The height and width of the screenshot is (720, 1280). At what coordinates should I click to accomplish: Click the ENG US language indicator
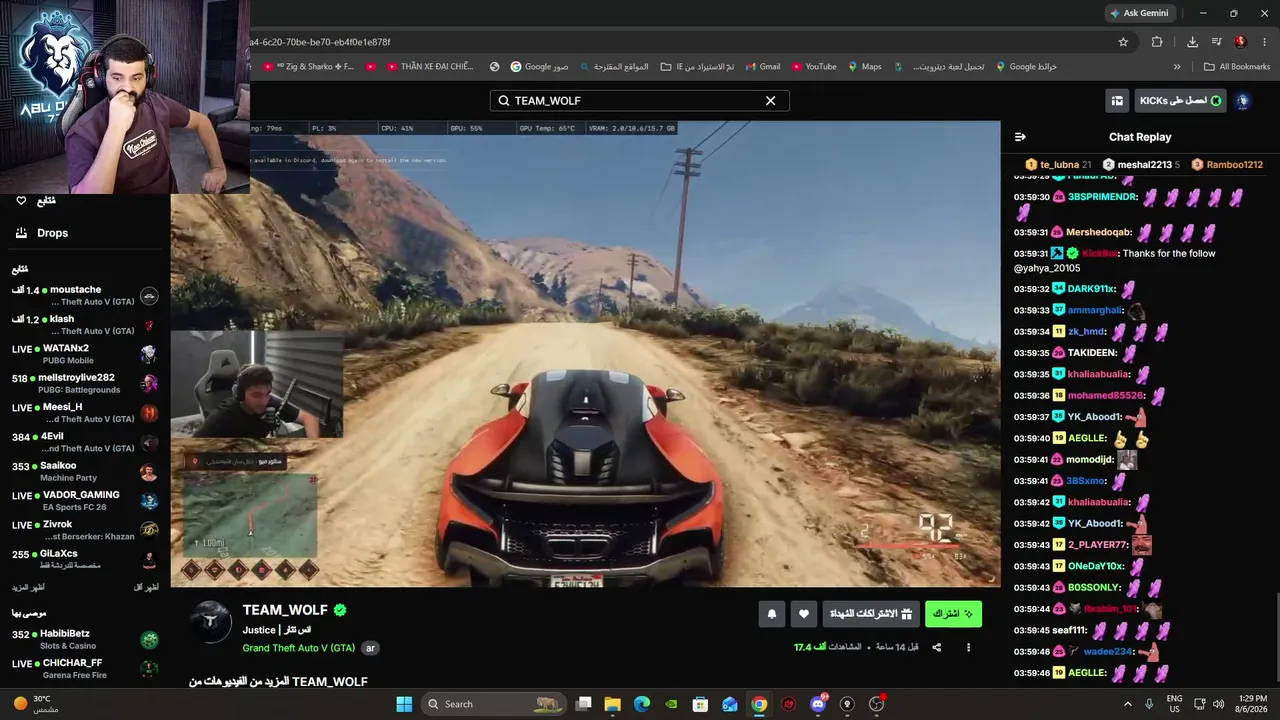[1175, 704]
